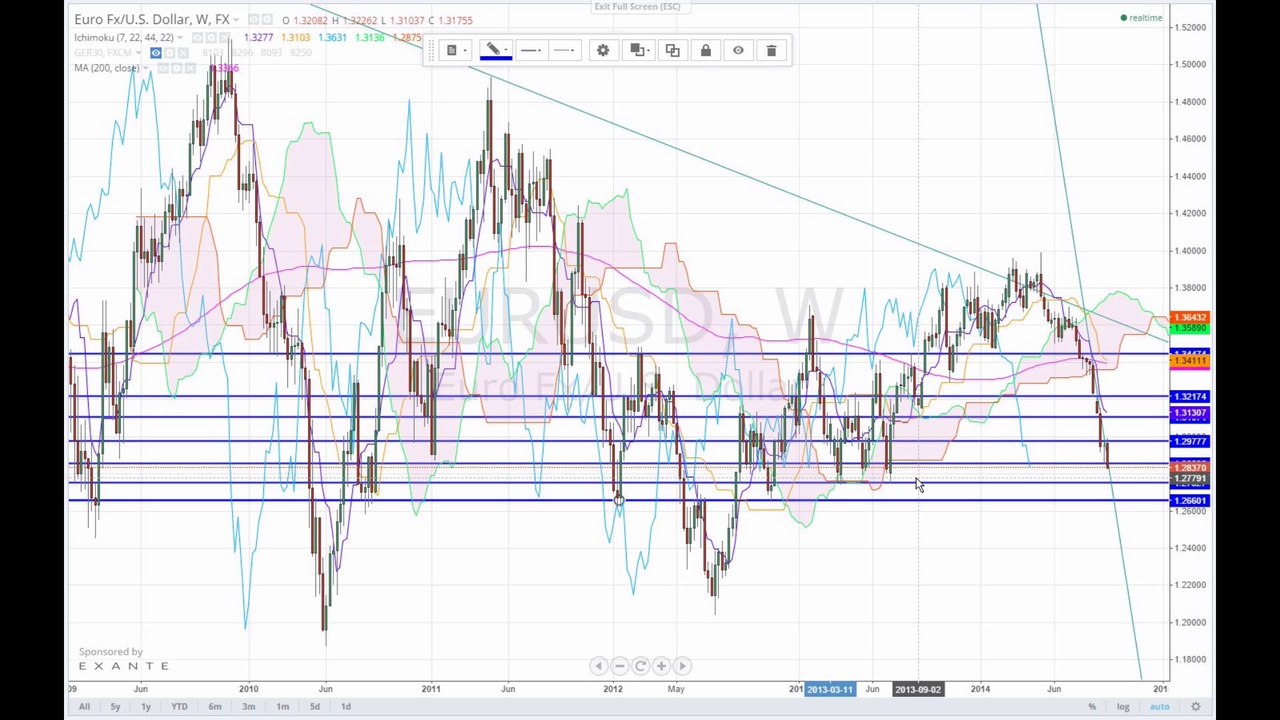This screenshot has width=1280, height=720.
Task: Click the Ichimoku value 1.3631
Action: pyautogui.click(x=332, y=38)
